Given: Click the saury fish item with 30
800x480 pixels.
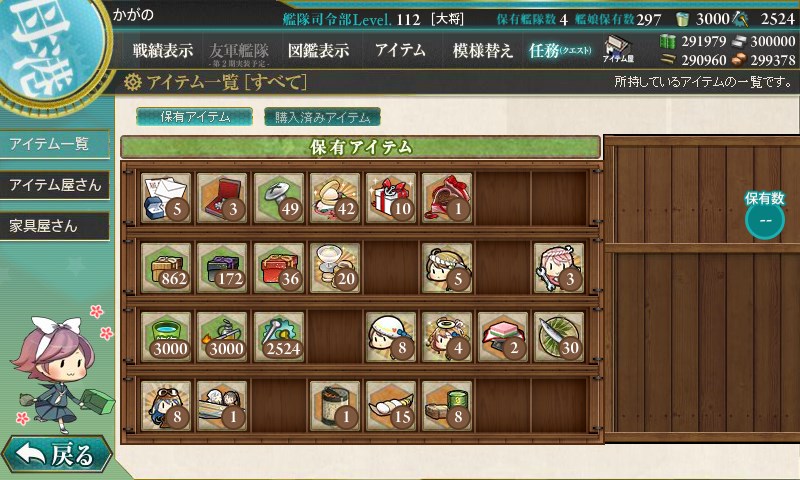Looking at the screenshot, I should pyautogui.click(x=559, y=337).
